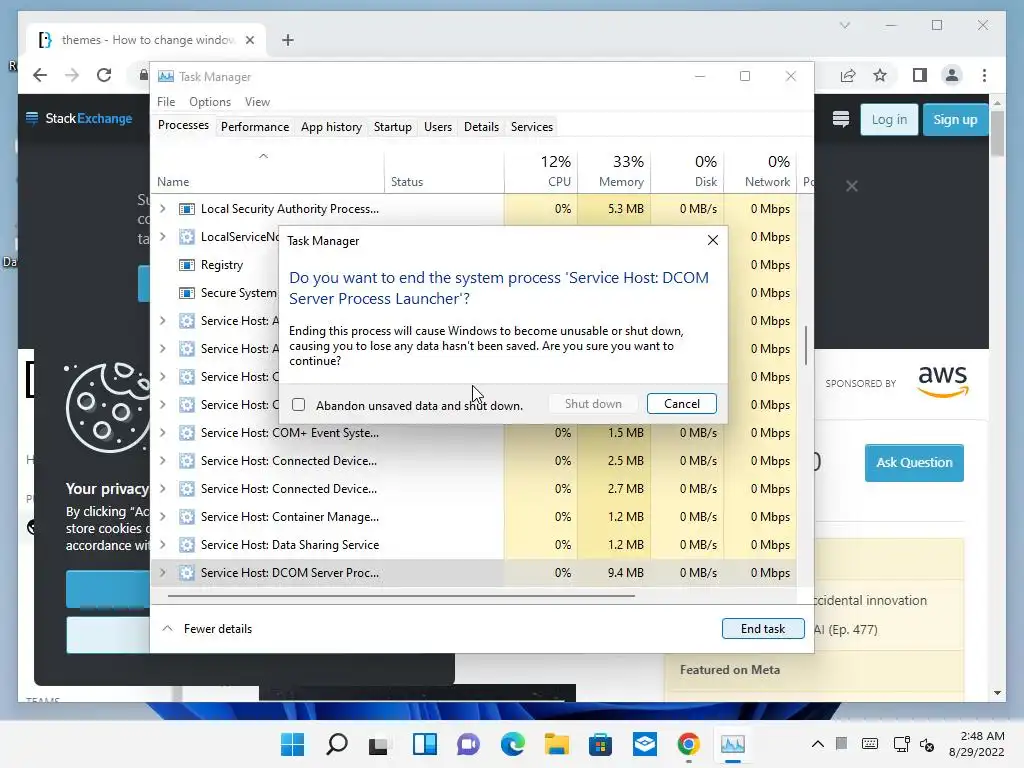Image resolution: width=1024 pixels, height=768 pixels.
Task: Click the Chrome page vertical scrollbar thumb
Action: (x=997, y=133)
